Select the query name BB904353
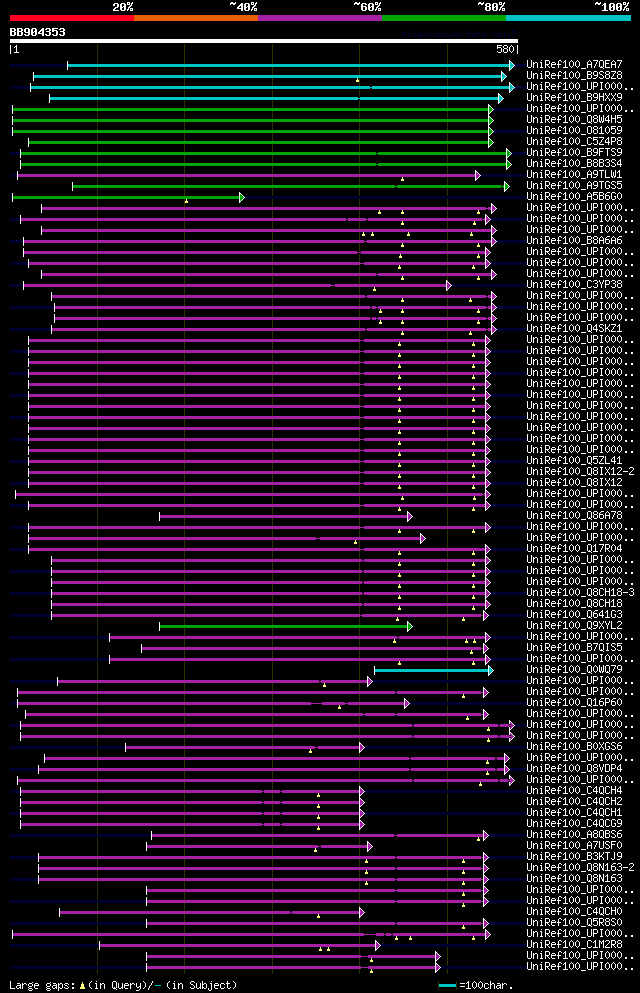 [37, 32]
